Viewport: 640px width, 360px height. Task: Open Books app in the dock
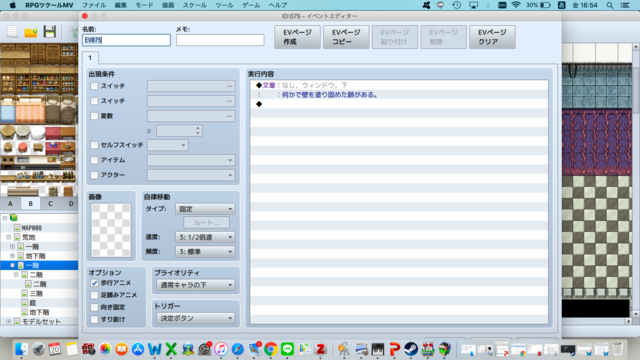[121, 349]
